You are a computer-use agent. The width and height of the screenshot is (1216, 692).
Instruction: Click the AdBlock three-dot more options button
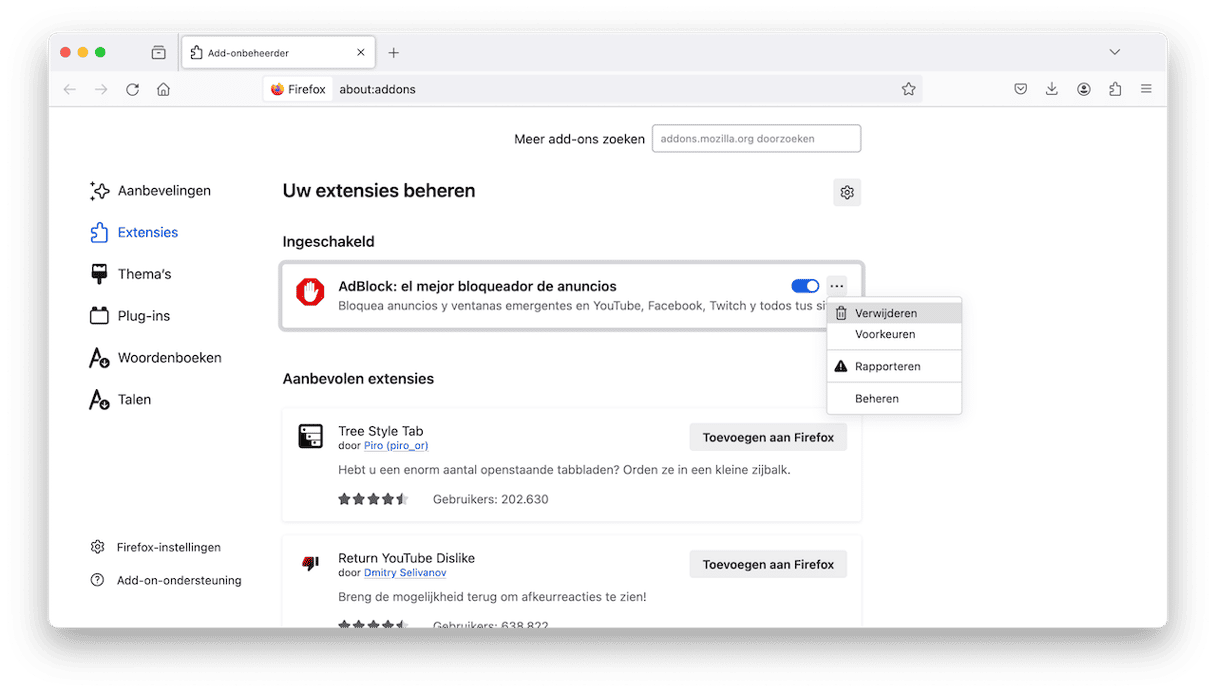point(837,286)
